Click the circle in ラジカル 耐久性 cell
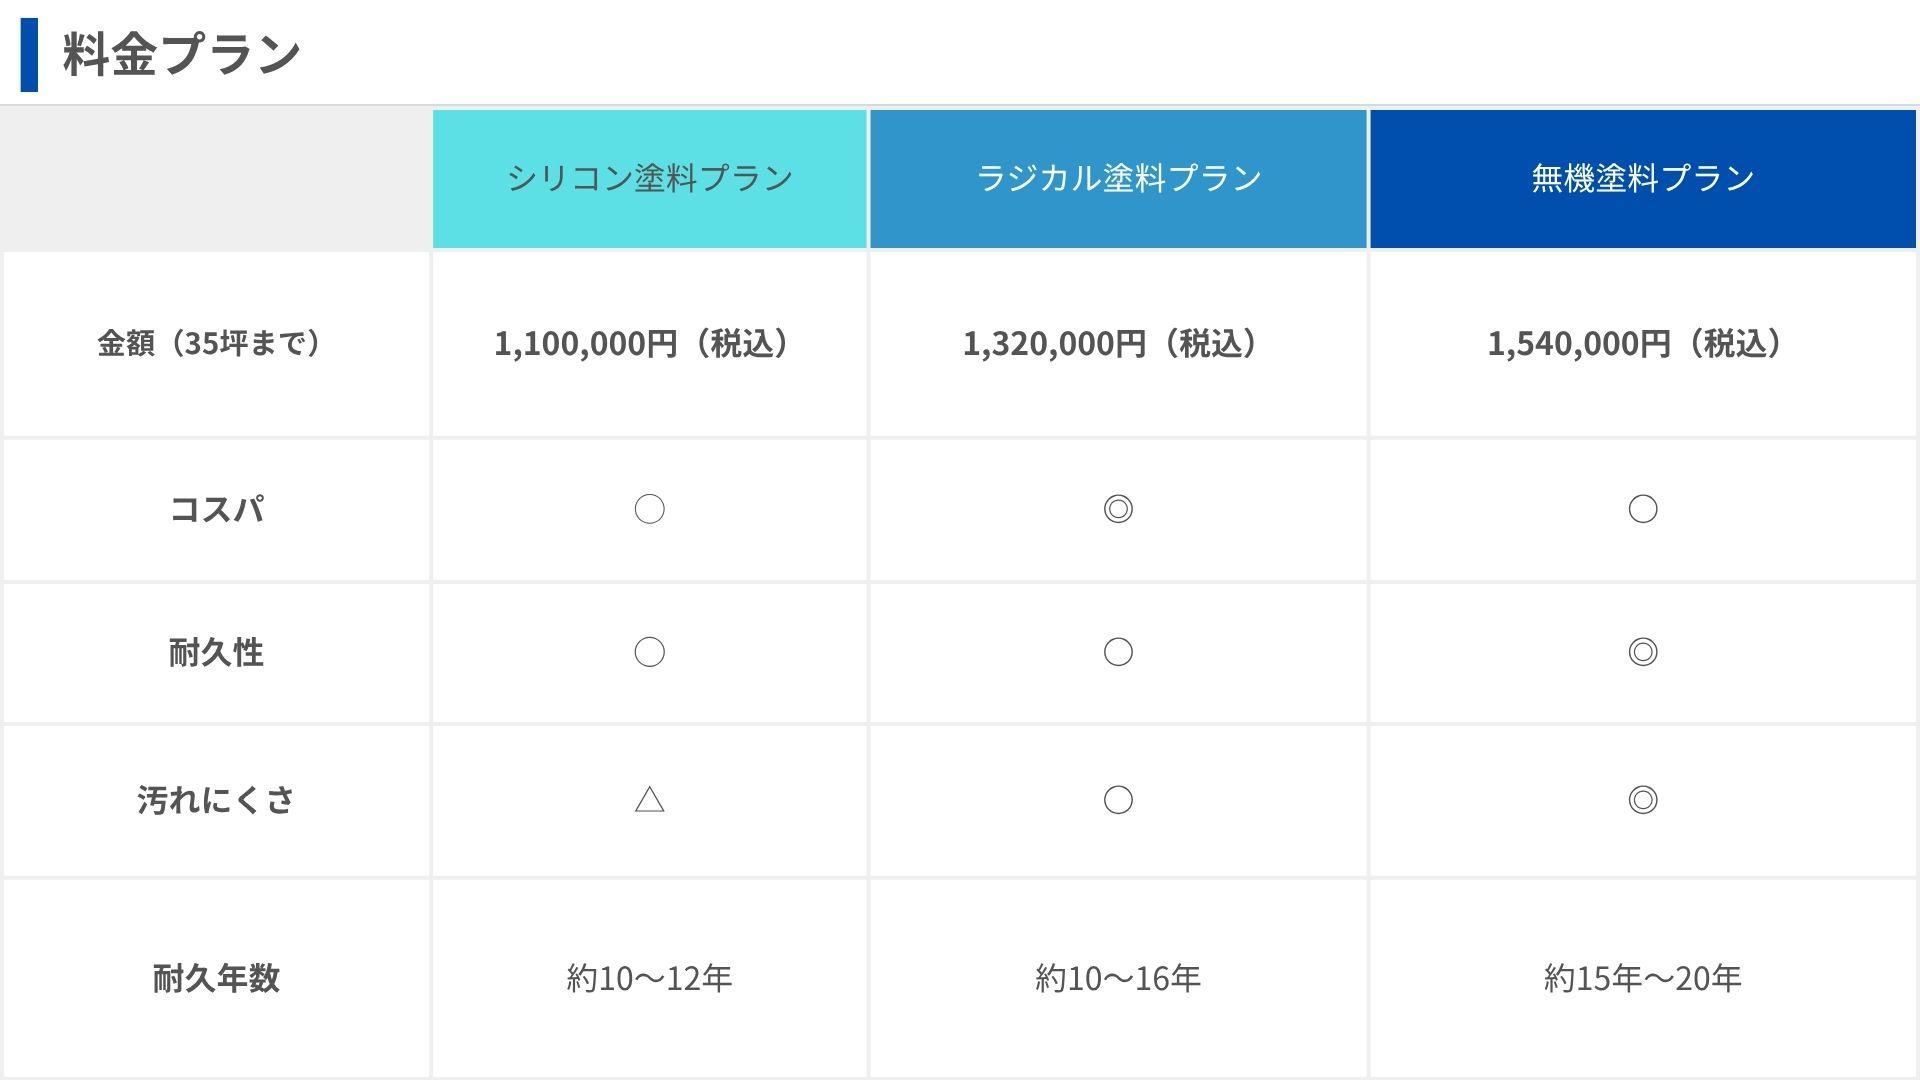This screenshot has width=1920, height=1080. coord(1118,652)
